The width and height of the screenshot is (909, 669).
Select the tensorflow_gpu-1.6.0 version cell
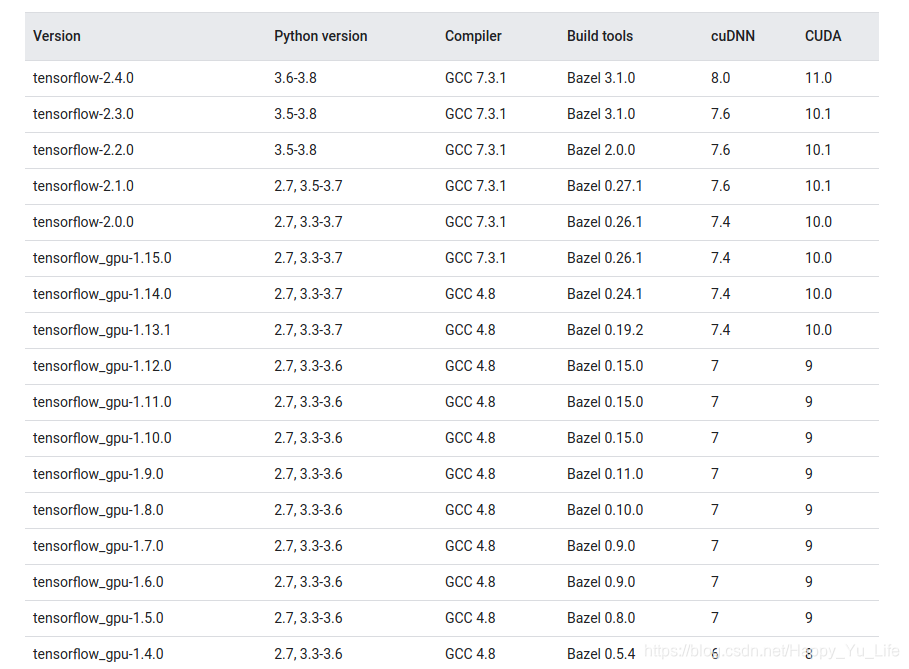pos(98,581)
